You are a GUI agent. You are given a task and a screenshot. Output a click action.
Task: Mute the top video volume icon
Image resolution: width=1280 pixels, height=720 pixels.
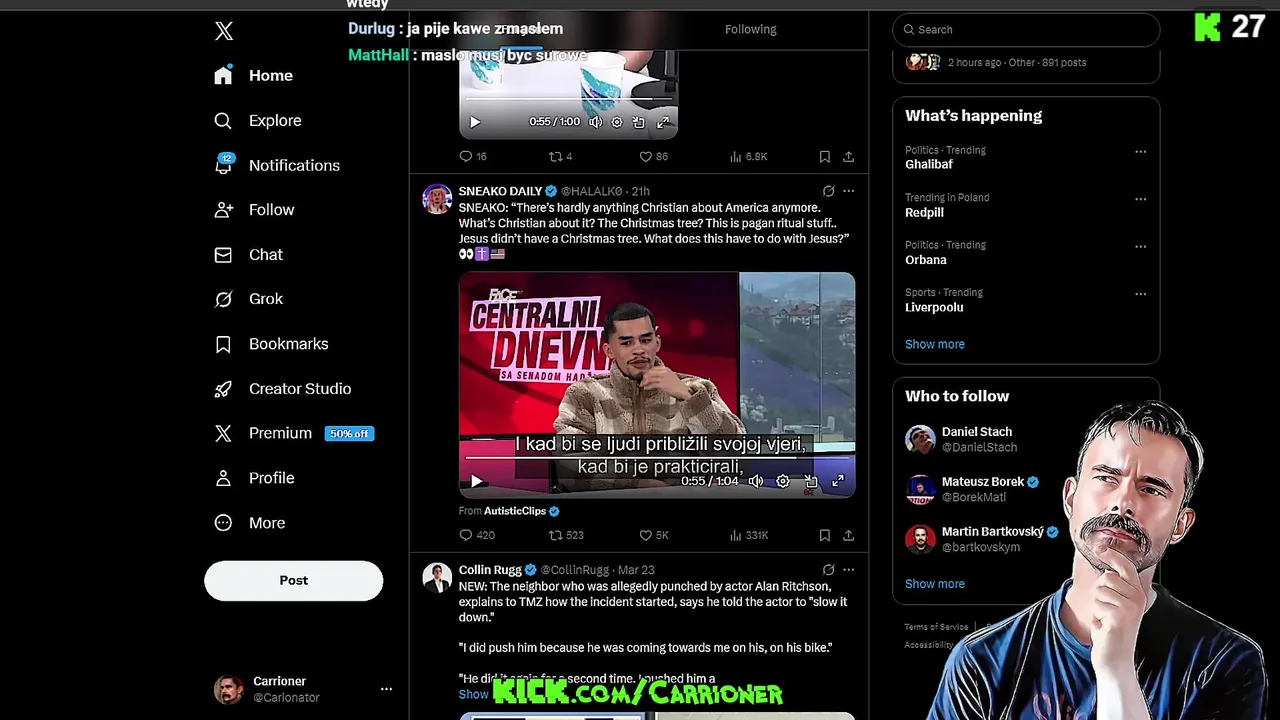[x=596, y=122]
